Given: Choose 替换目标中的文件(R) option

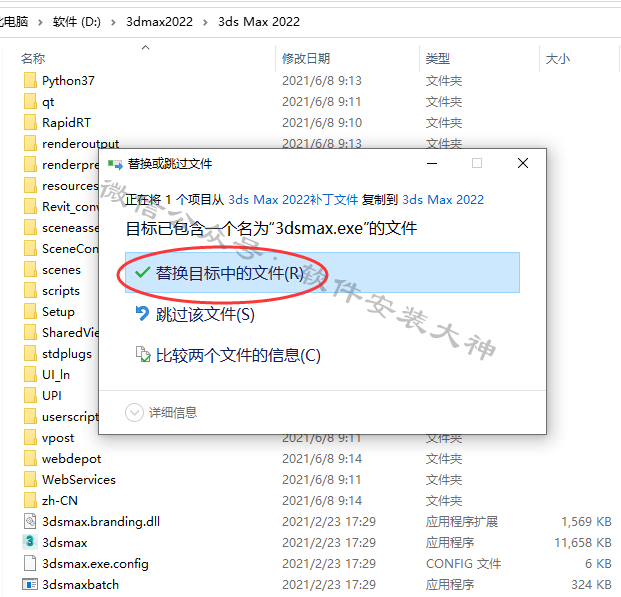Looking at the screenshot, I should [322, 273].
